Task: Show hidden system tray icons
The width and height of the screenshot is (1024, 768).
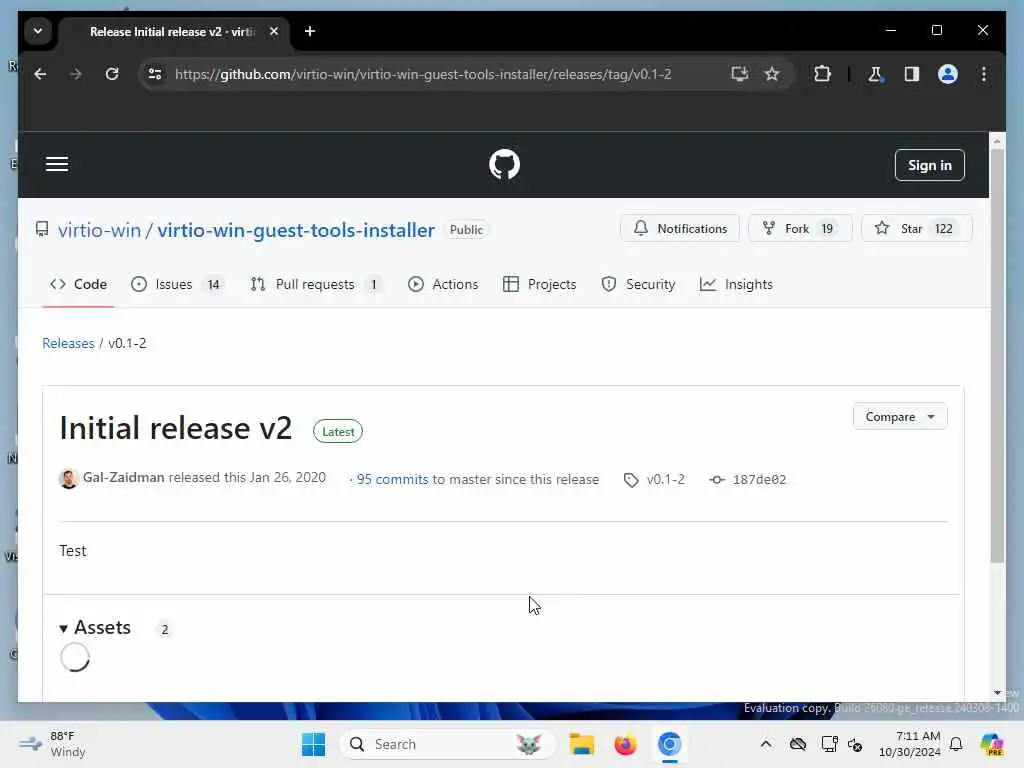Action: (x=765, y=744)
